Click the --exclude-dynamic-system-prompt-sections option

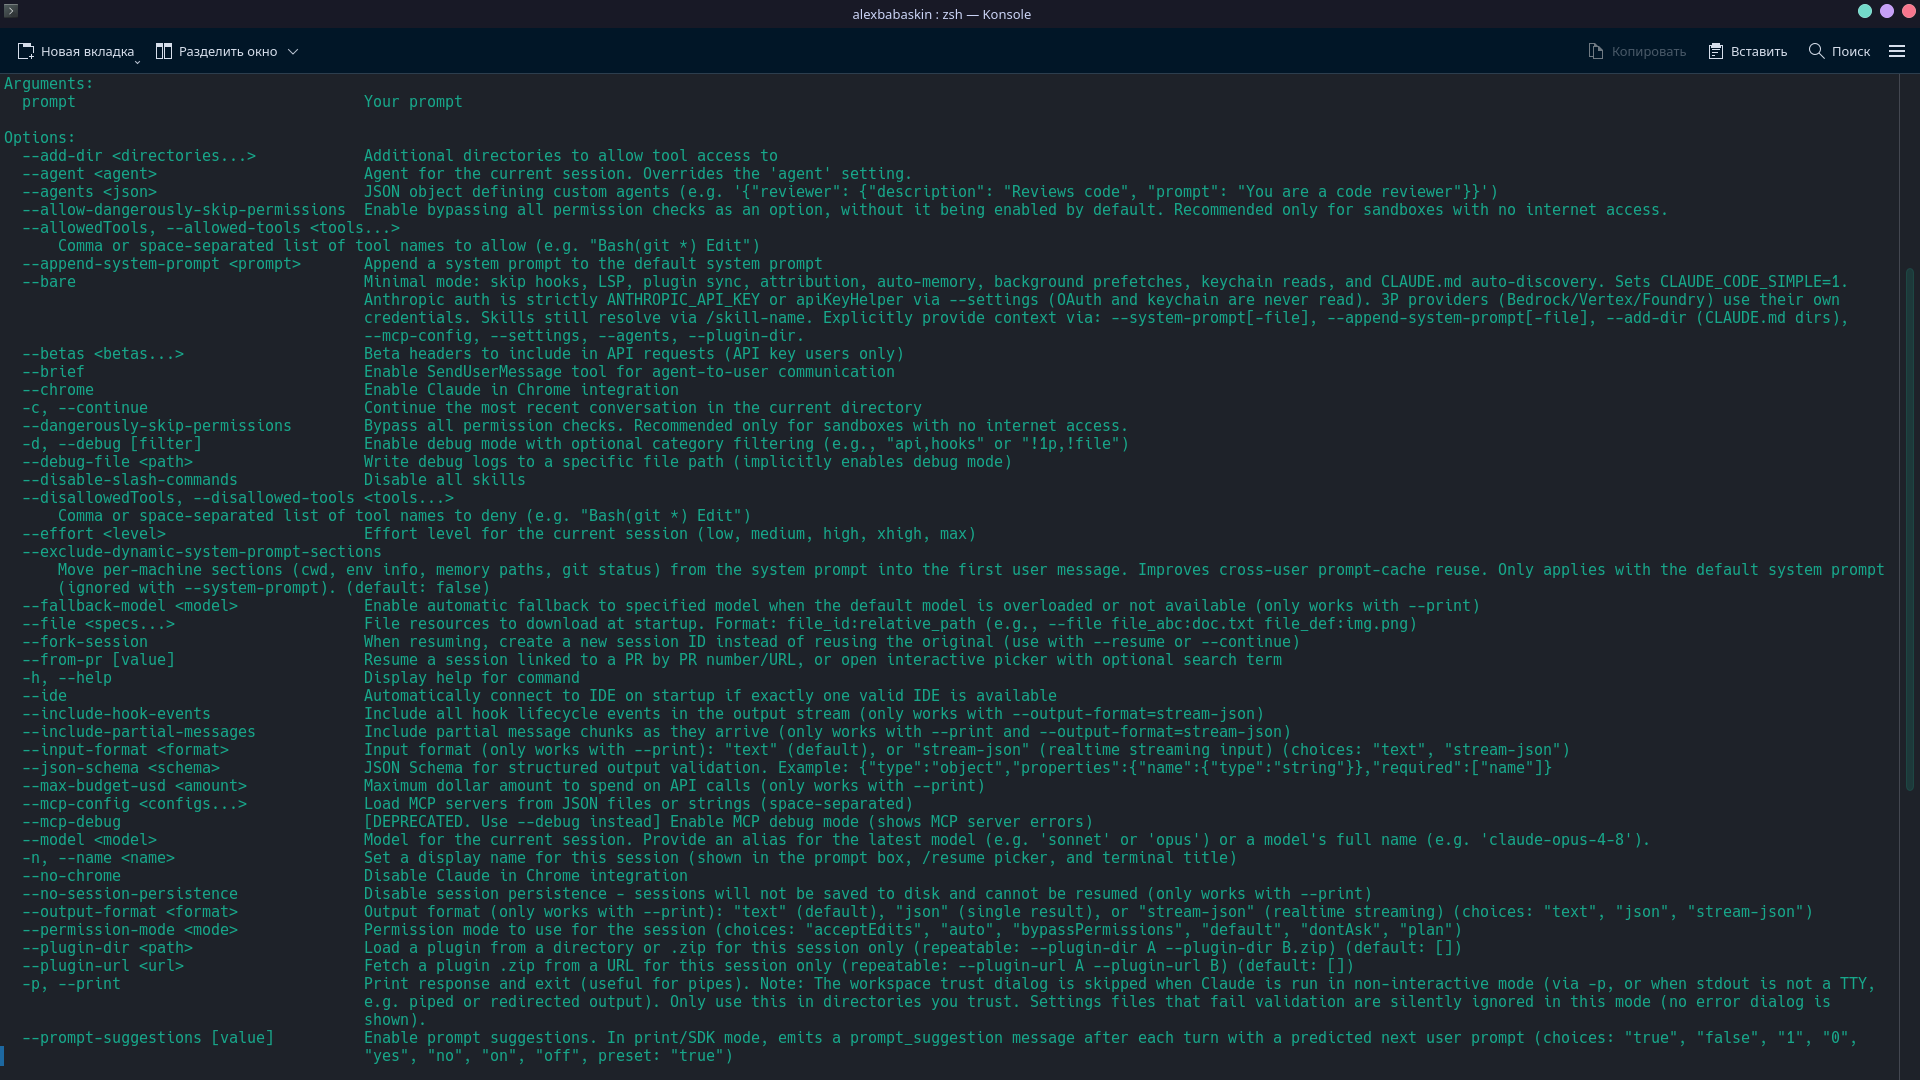(202, 552)
